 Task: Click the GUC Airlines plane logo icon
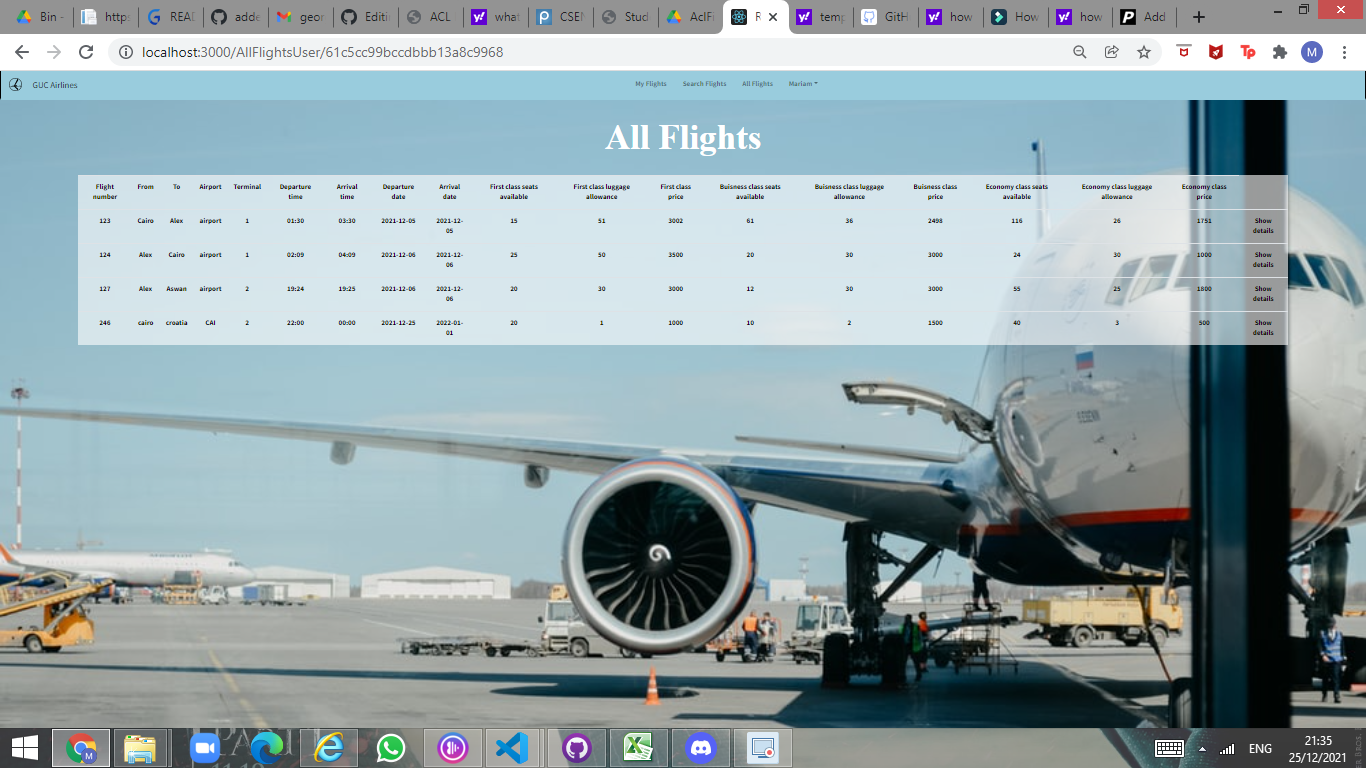coord(15,84)
